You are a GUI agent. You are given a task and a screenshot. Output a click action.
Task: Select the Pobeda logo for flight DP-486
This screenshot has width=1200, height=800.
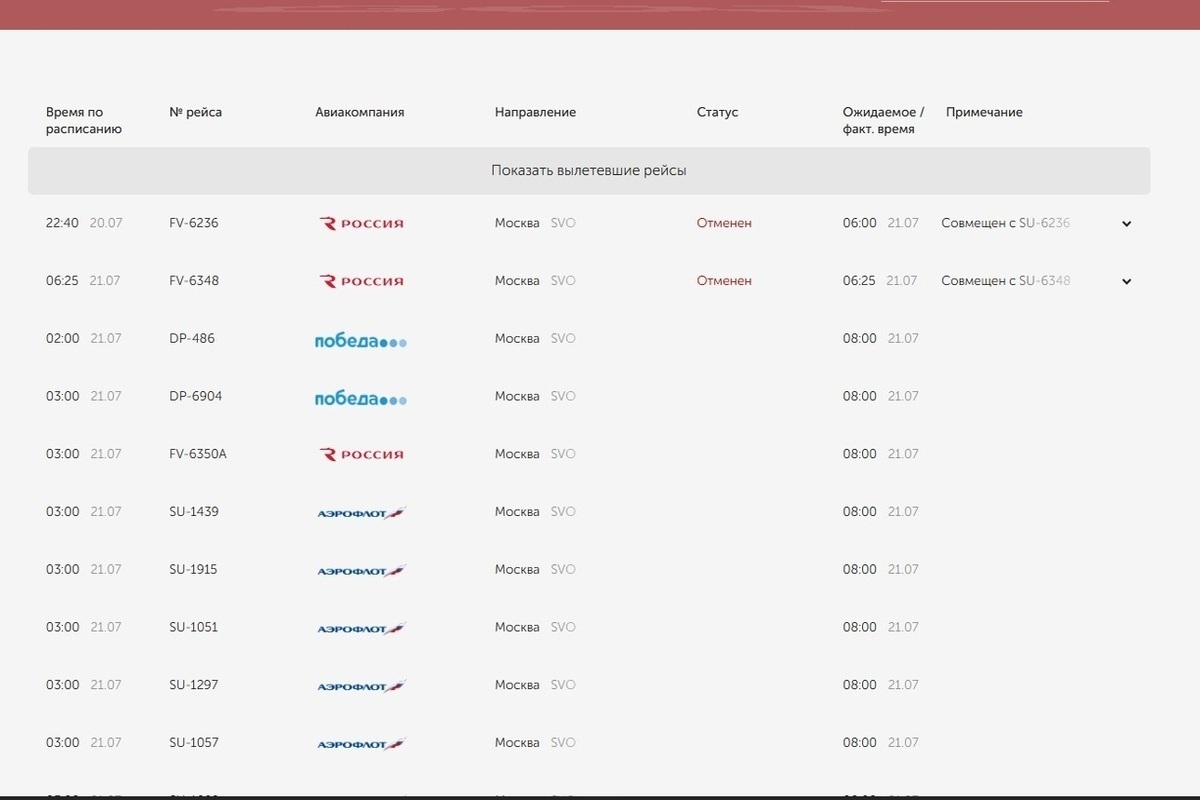[361, 340]
